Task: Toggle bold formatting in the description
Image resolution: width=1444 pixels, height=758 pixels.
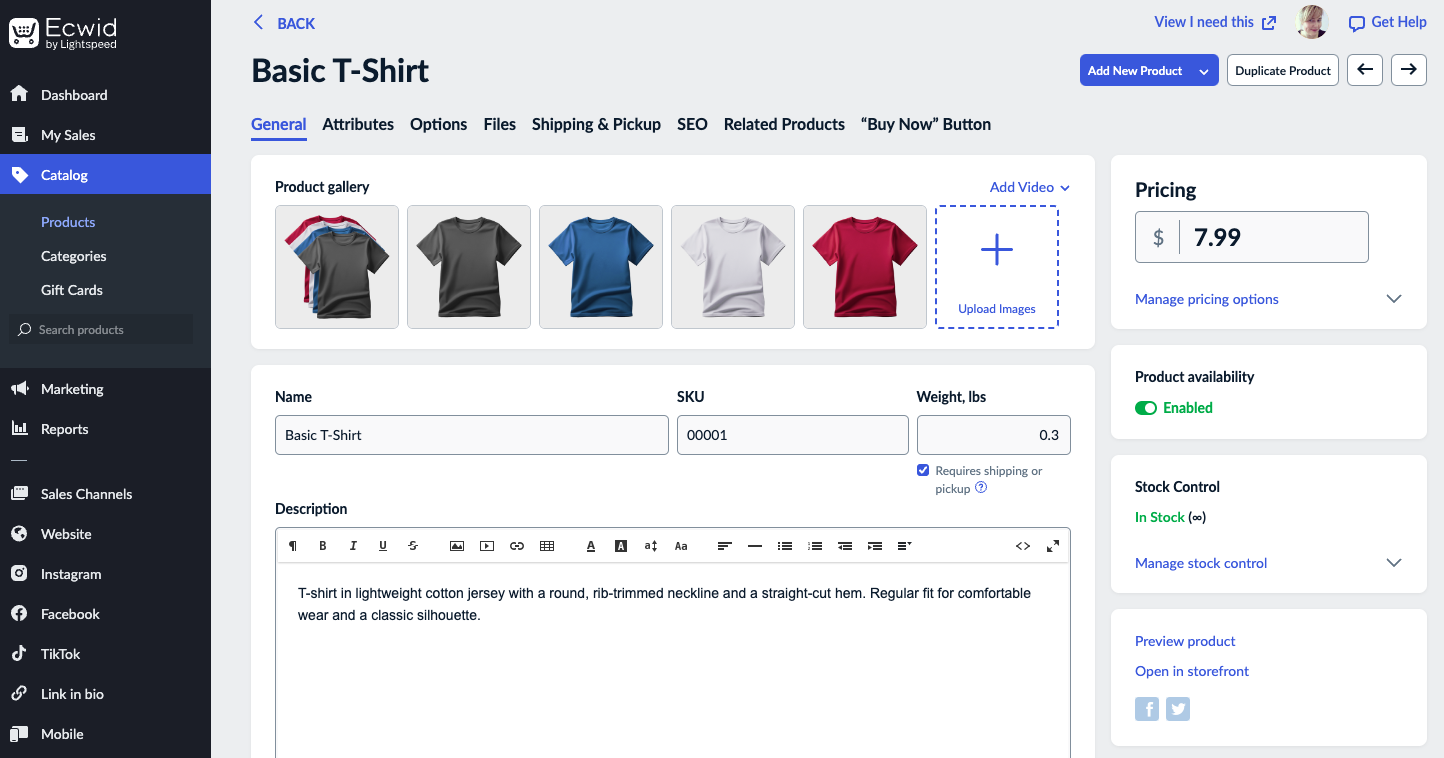Action: pyautogui.click(x=322, y=545)
